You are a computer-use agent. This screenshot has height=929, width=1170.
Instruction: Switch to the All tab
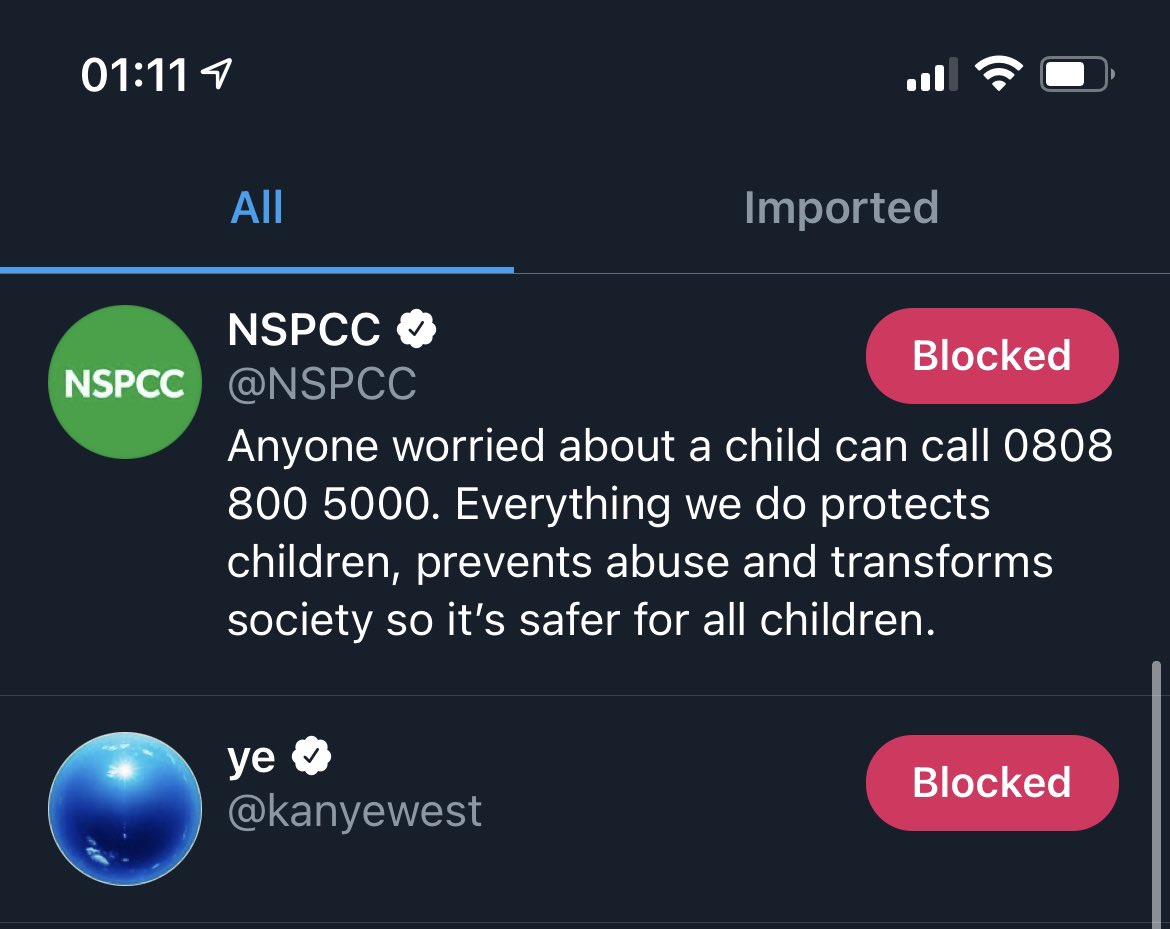(x=257, y=208)
